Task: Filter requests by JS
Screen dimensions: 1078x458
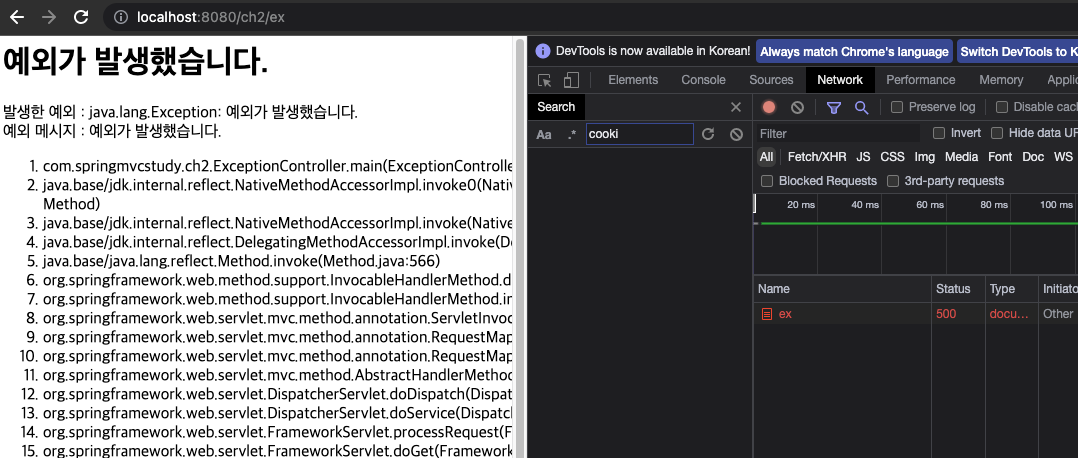Action: [863, 157]
